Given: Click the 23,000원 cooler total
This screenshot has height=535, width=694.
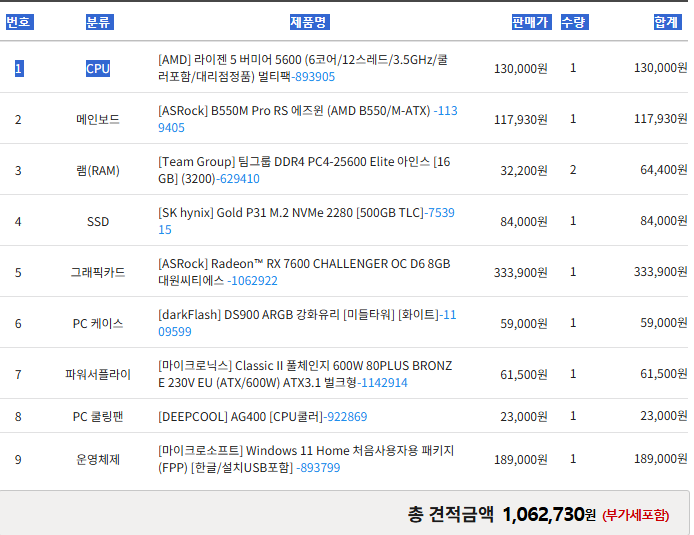Looking at the screenshot, I should point(663,416).
